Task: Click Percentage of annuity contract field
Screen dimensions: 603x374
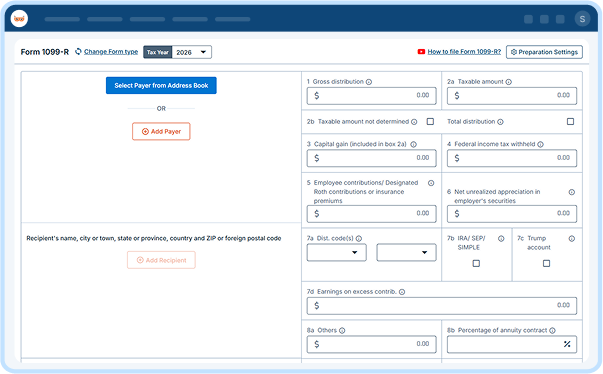Action: [512, 344]
